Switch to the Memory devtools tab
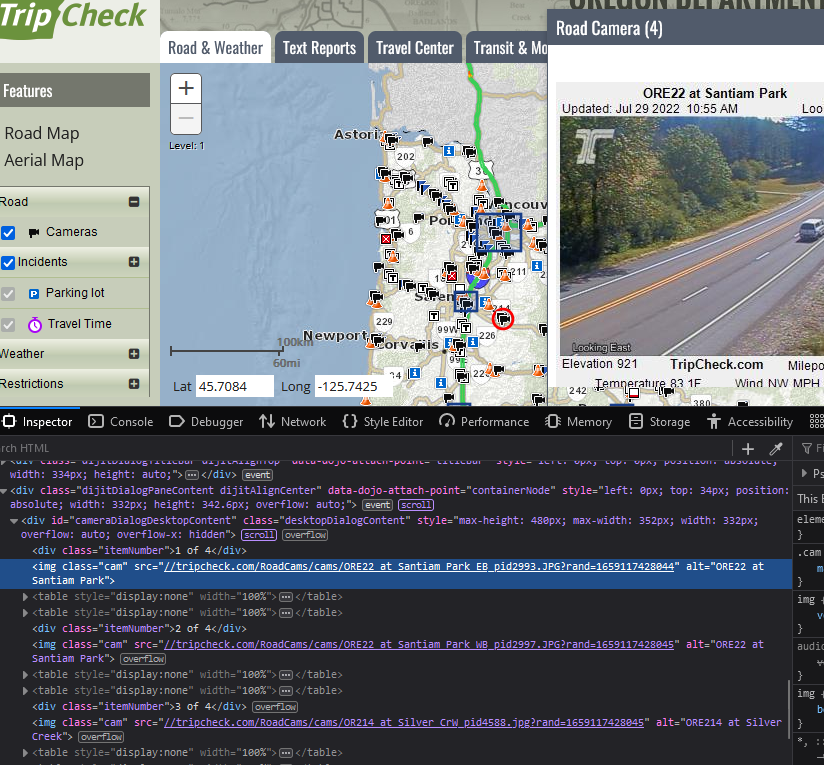 point(579,421)
